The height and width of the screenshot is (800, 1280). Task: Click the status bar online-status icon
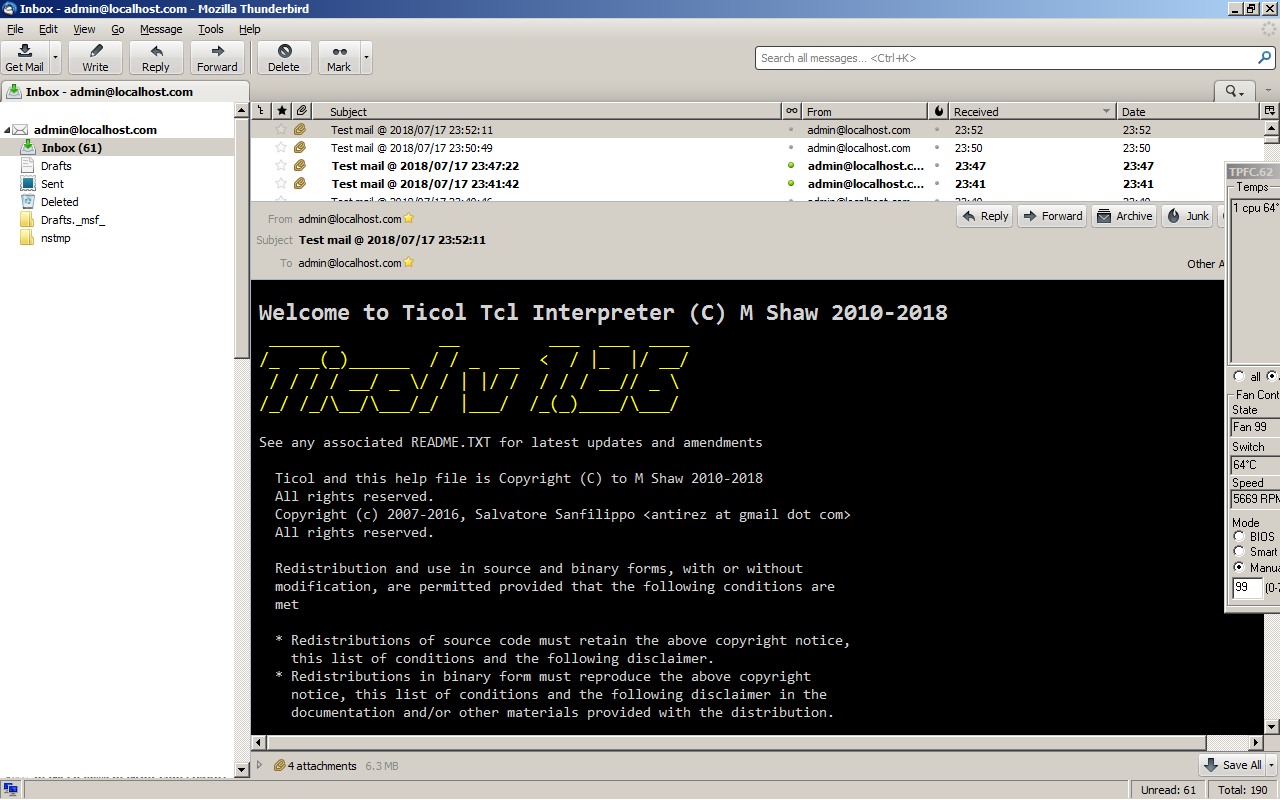point(11,790)
